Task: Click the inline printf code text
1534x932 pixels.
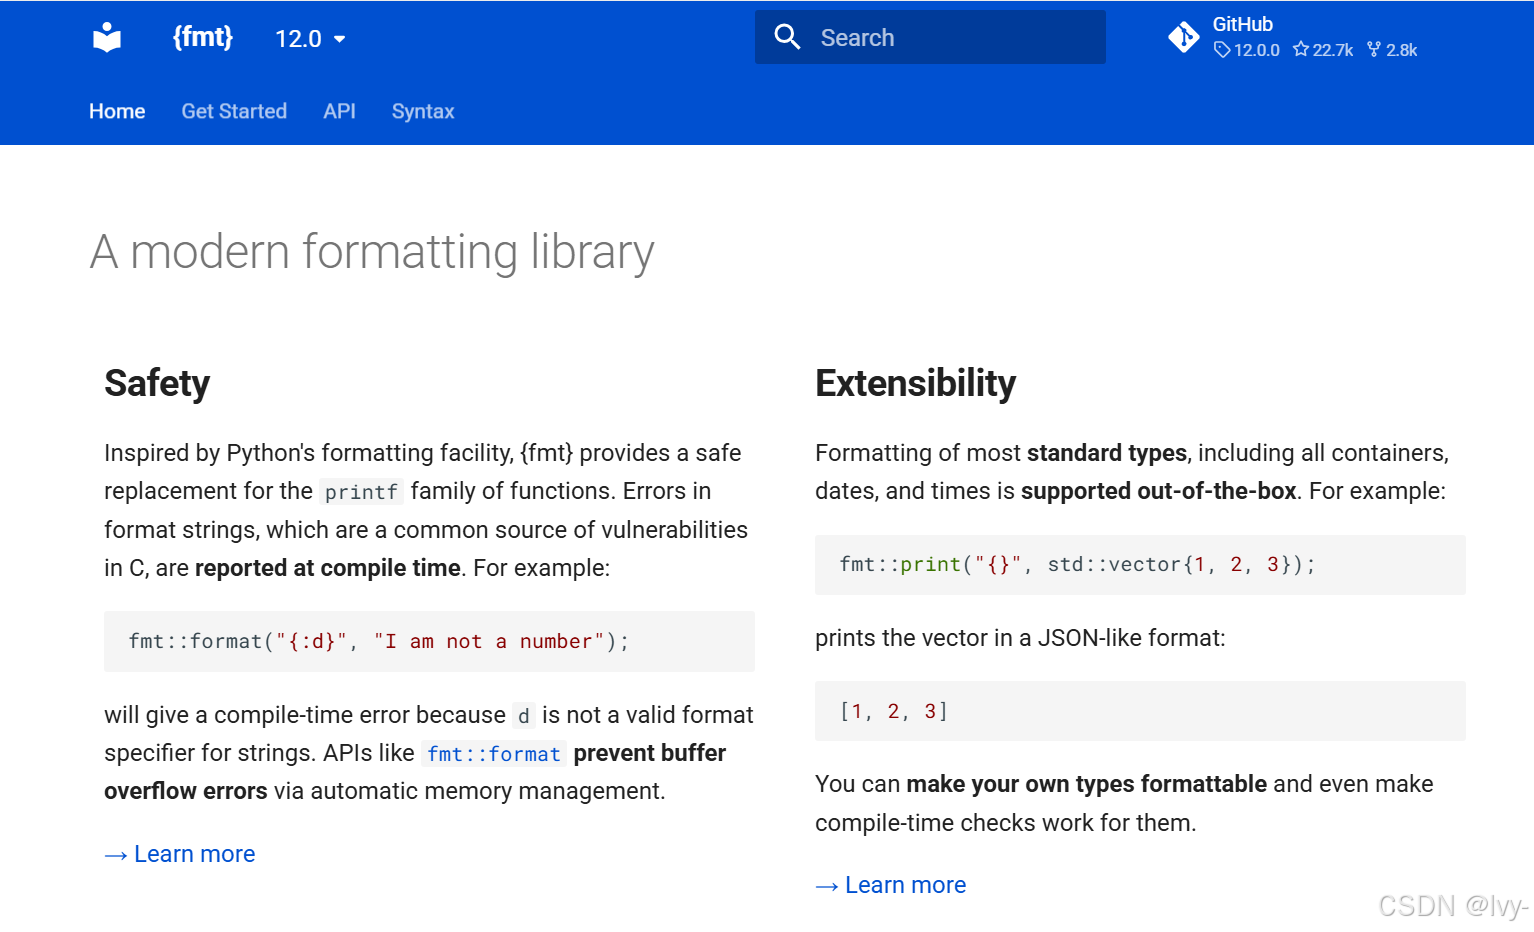Action: (362, 492)
